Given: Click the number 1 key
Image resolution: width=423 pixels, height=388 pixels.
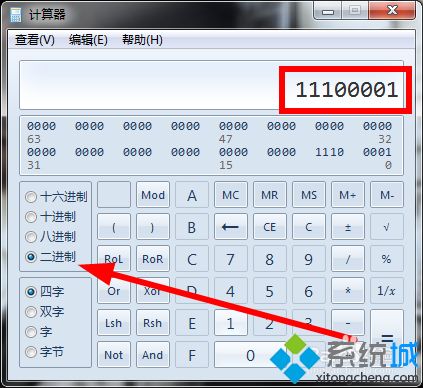Looking at the screenshot, I should click(231, 323).
